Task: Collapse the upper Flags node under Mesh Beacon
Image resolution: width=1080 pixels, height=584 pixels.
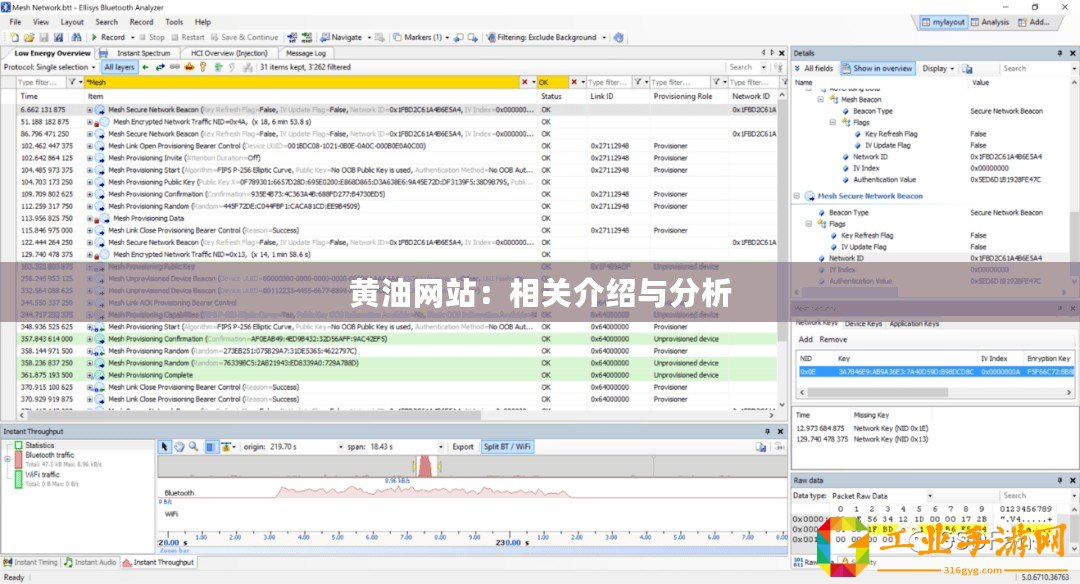Action: point(833,122)
